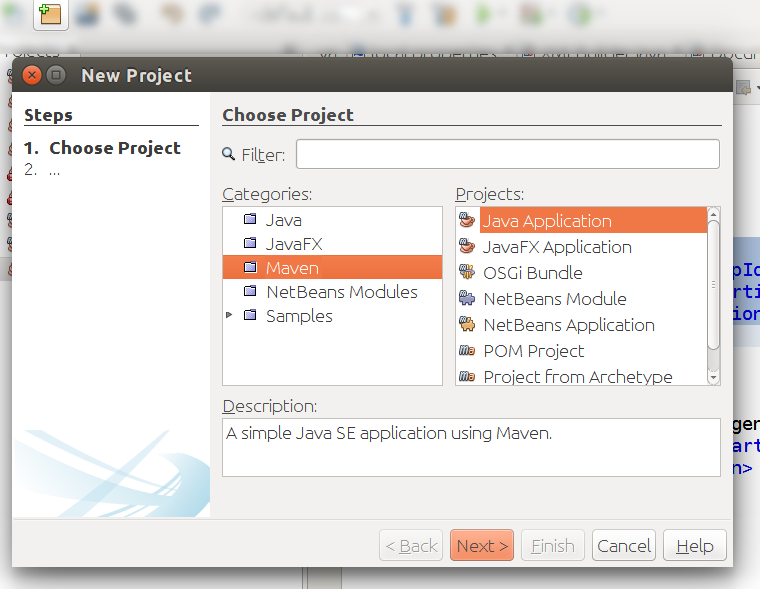The height and width of the screenshot is (589, 760).
Task: Select the NetBeans Modules category
Action: coord(341,292)
